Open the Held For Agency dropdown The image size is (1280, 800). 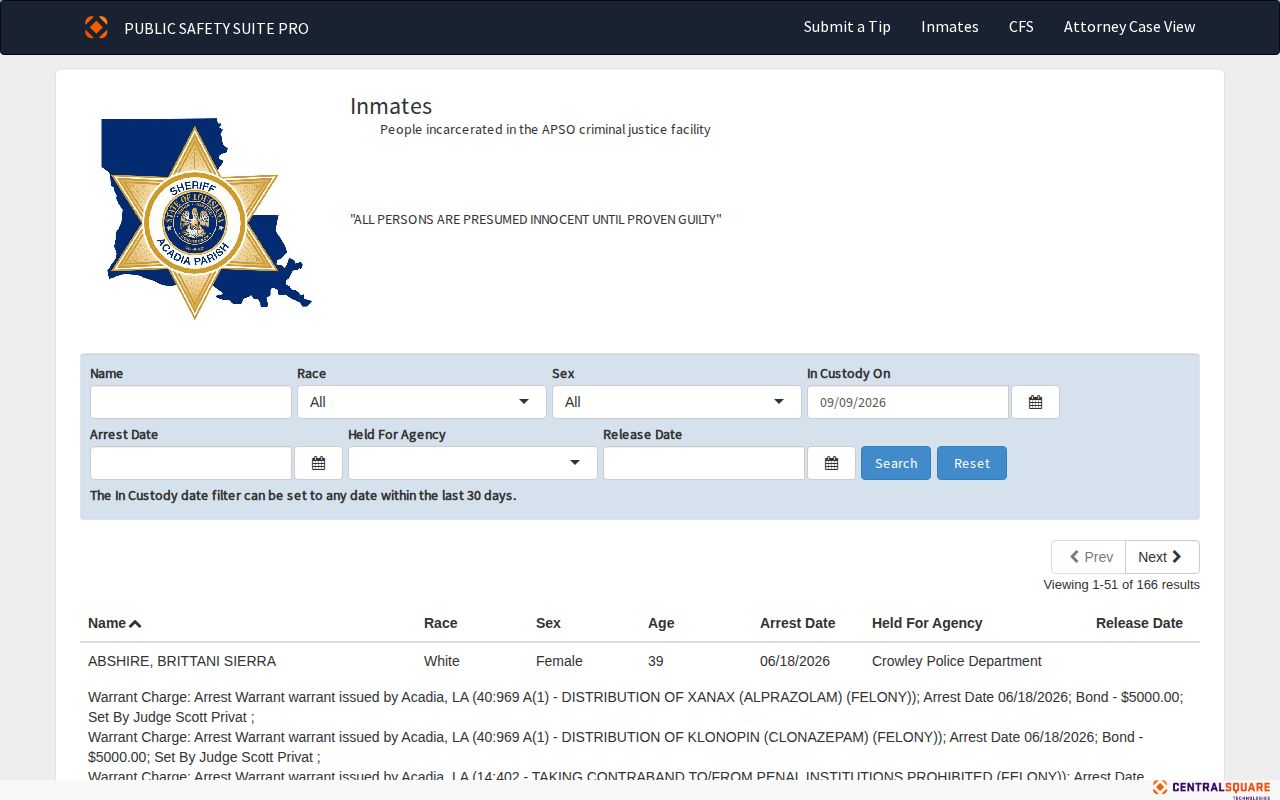(472, 463)
